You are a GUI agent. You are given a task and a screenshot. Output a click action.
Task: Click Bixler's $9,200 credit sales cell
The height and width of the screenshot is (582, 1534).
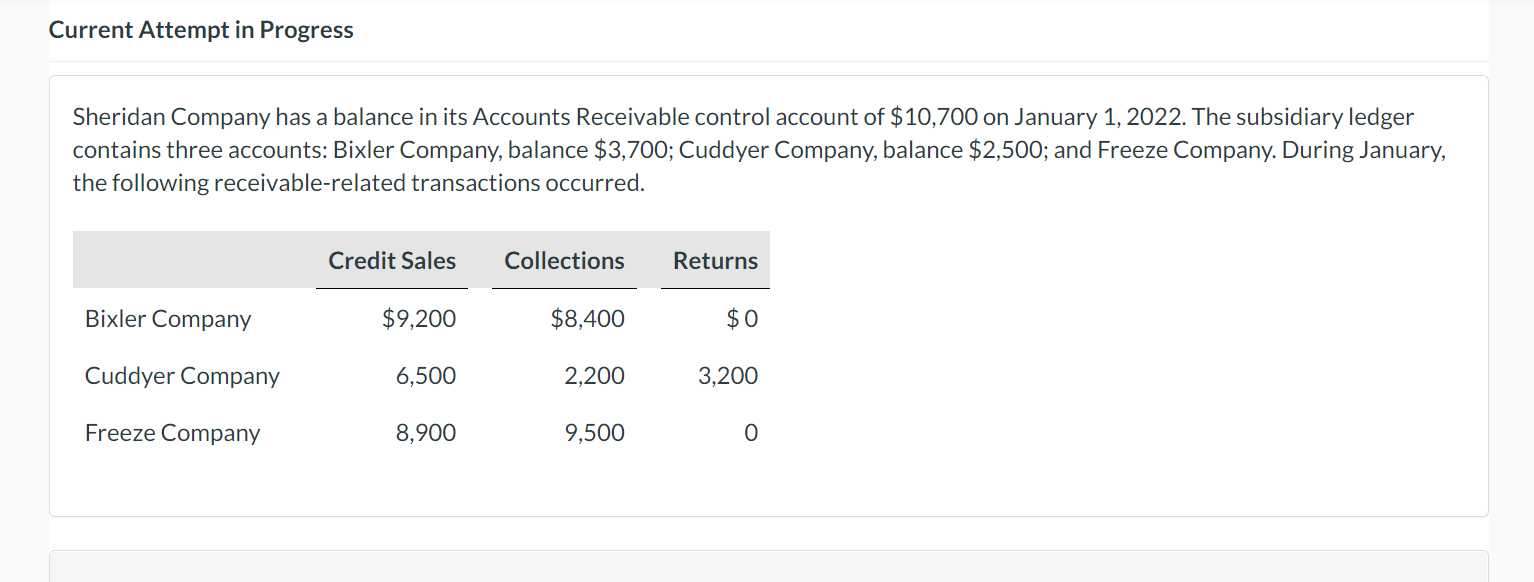pos(419,319)
